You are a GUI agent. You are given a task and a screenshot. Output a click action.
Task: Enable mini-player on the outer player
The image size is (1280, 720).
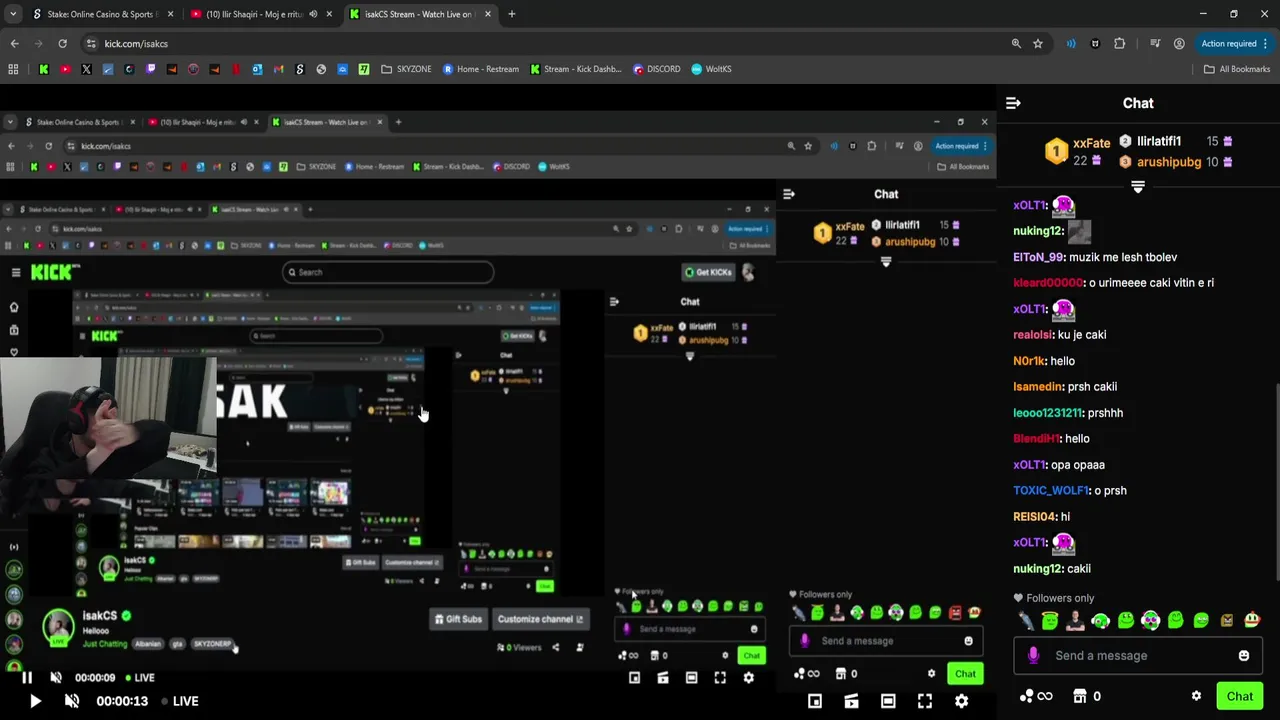pos(815,701)
